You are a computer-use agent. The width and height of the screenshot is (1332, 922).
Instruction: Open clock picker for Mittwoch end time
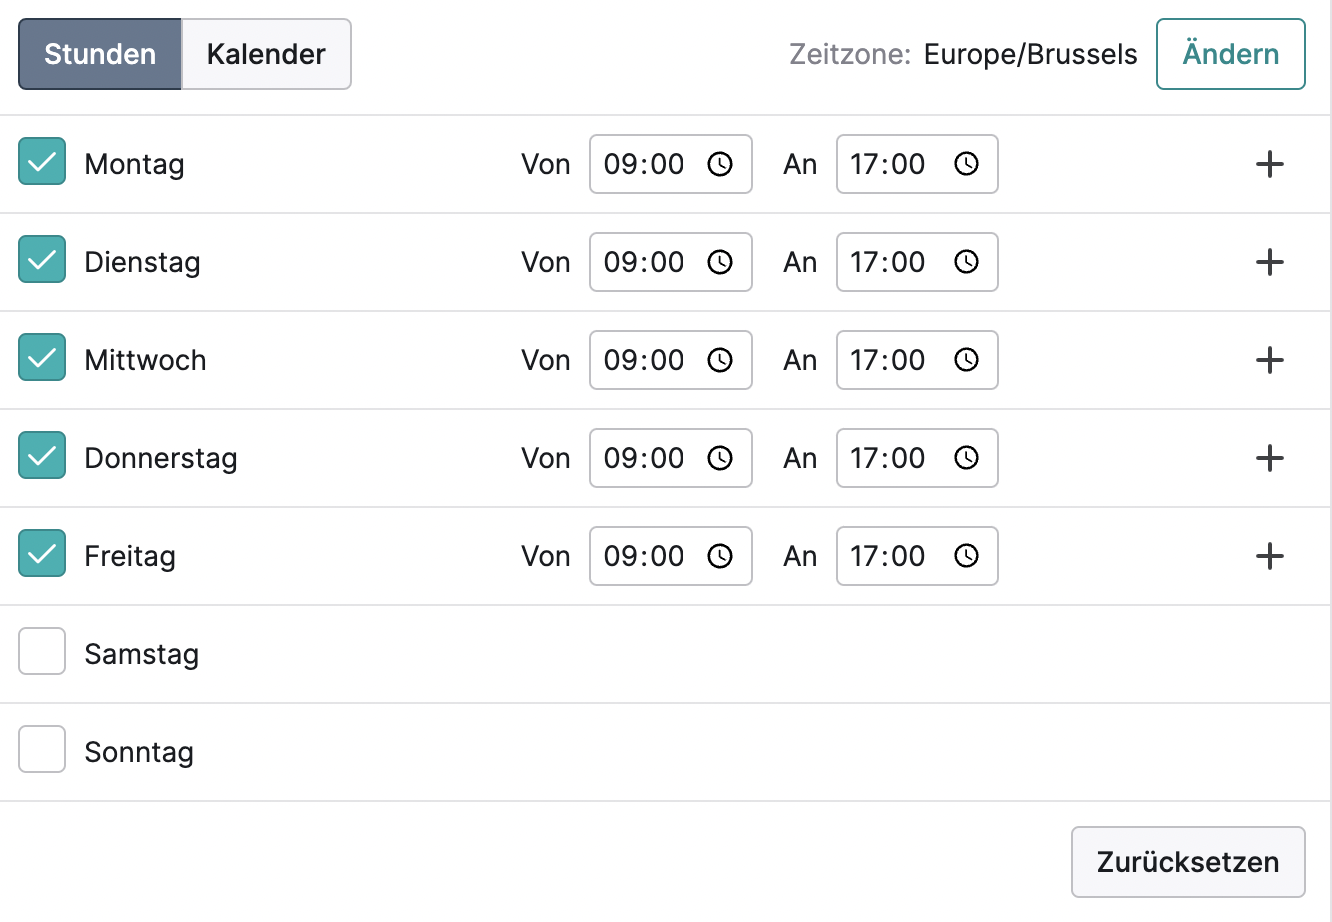(966, 360)
